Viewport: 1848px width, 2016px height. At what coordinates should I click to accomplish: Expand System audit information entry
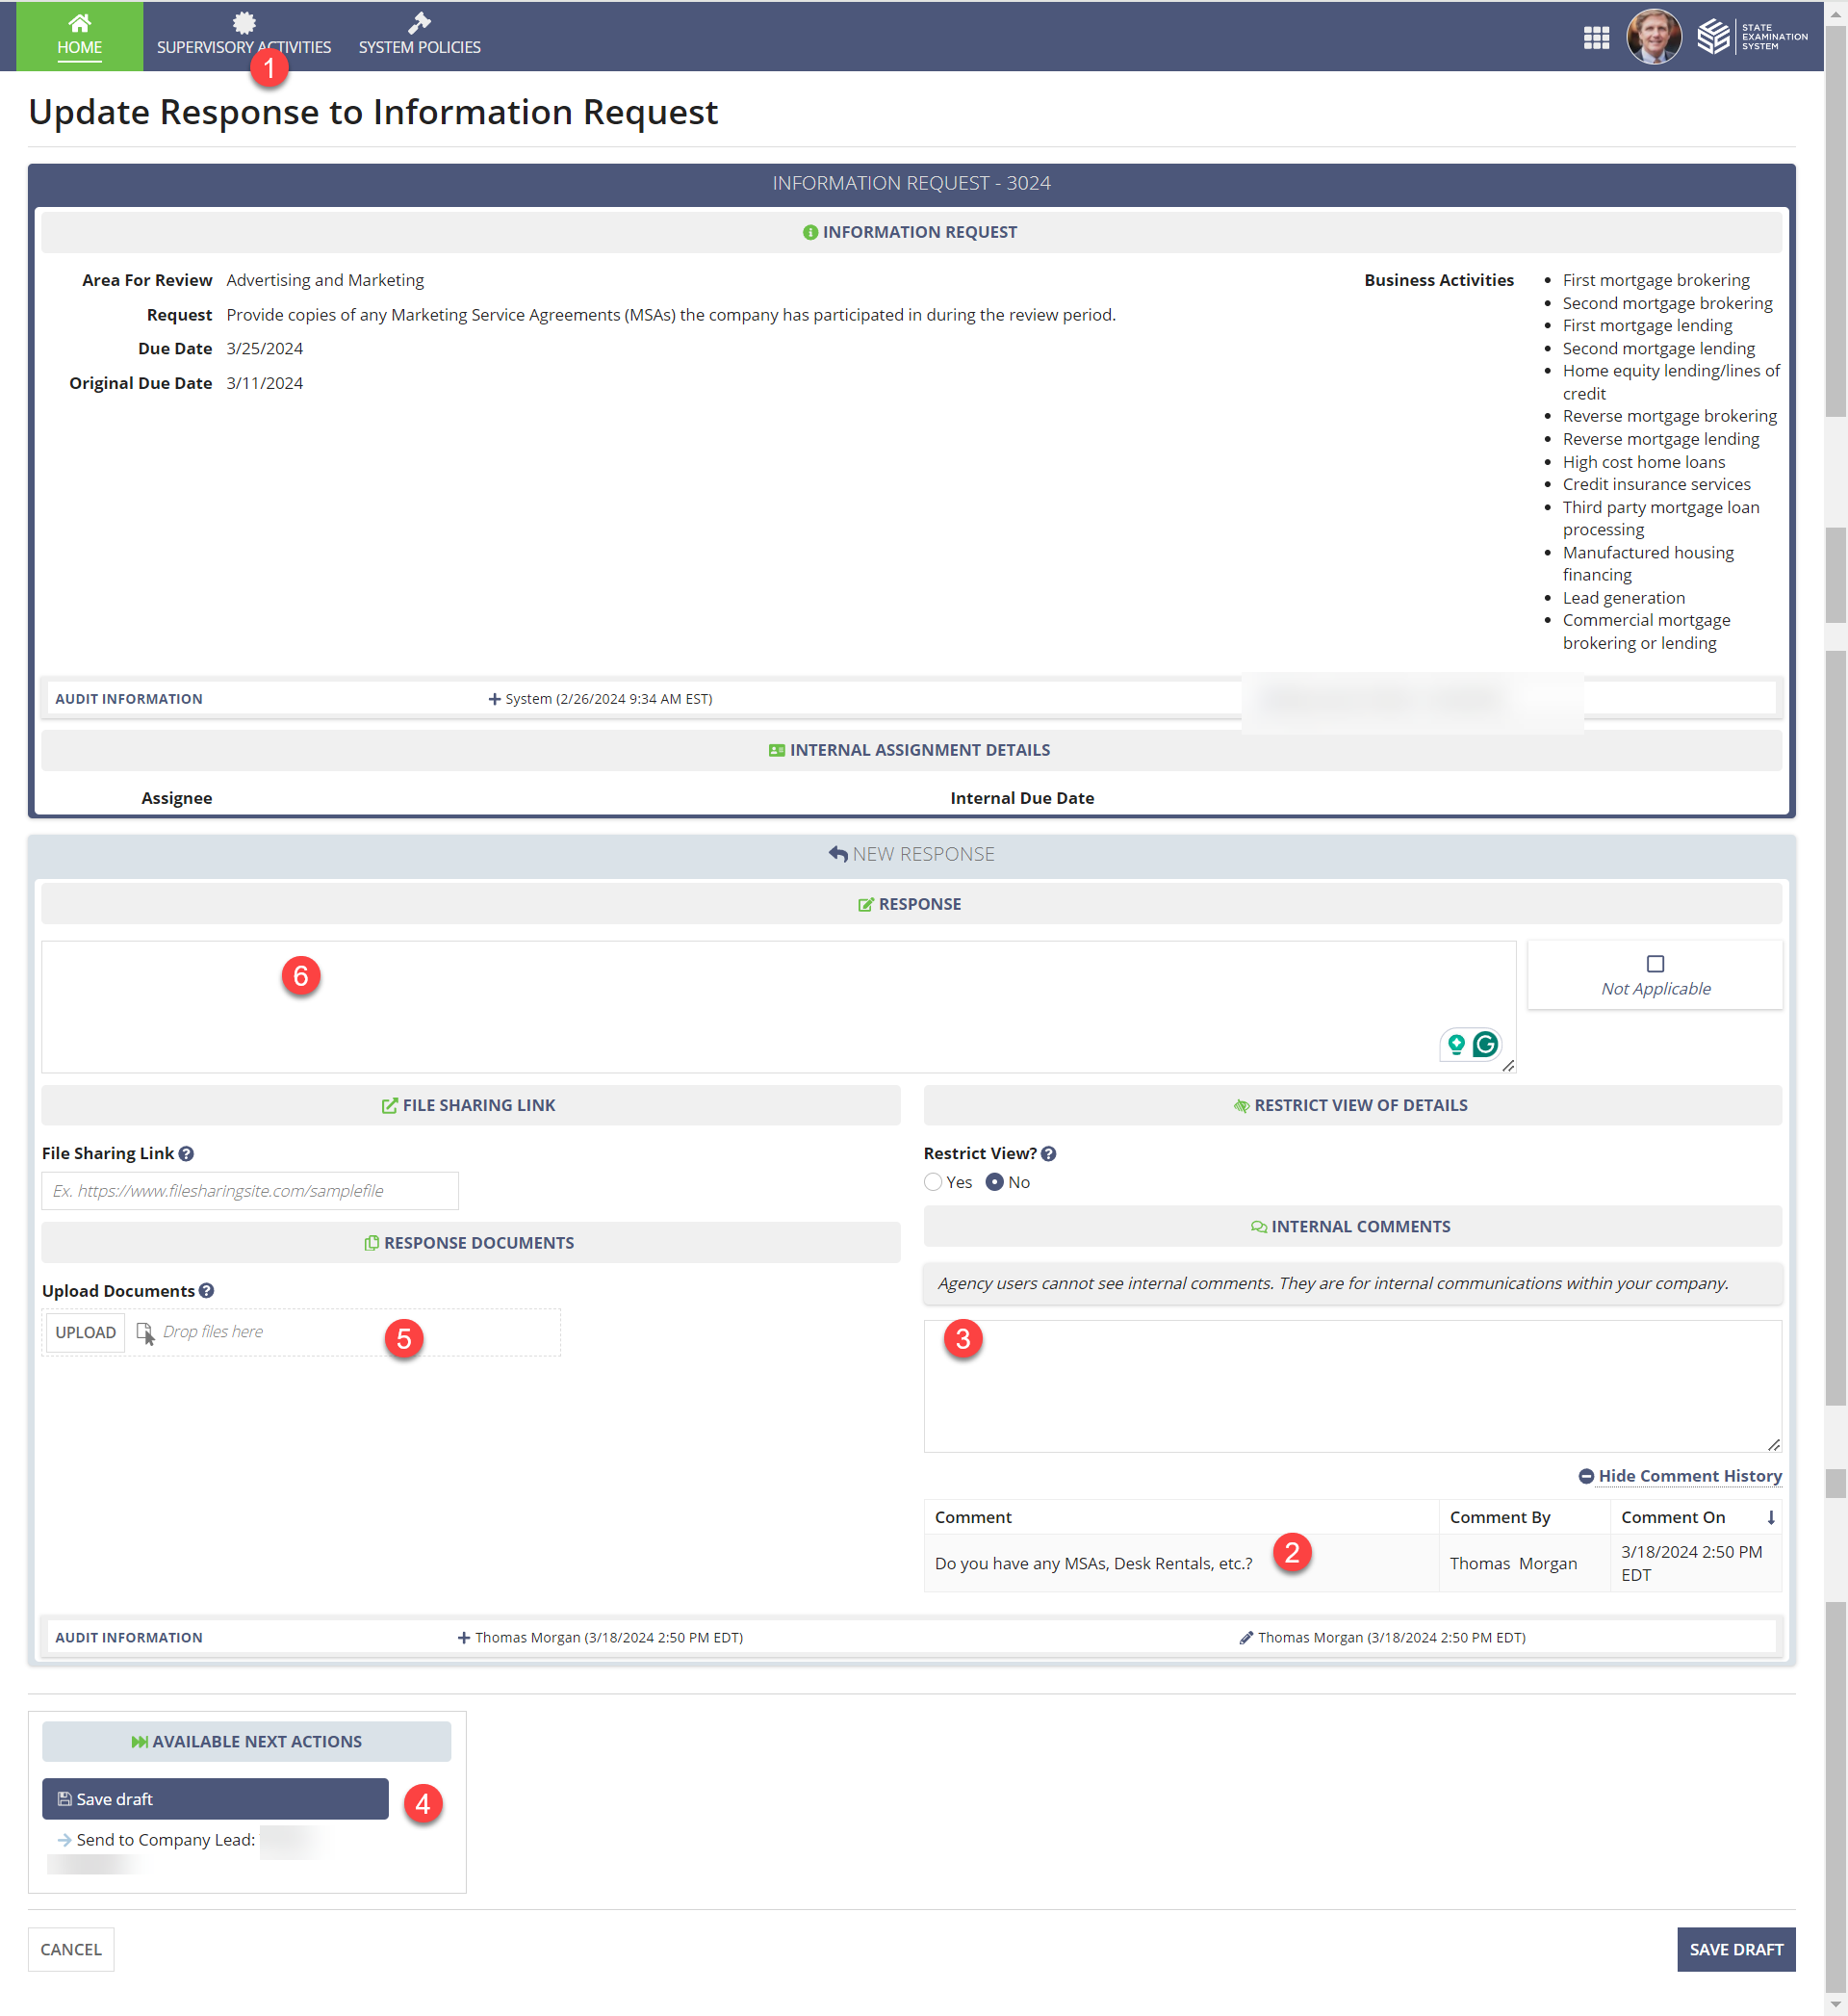[x=494, y=699]
